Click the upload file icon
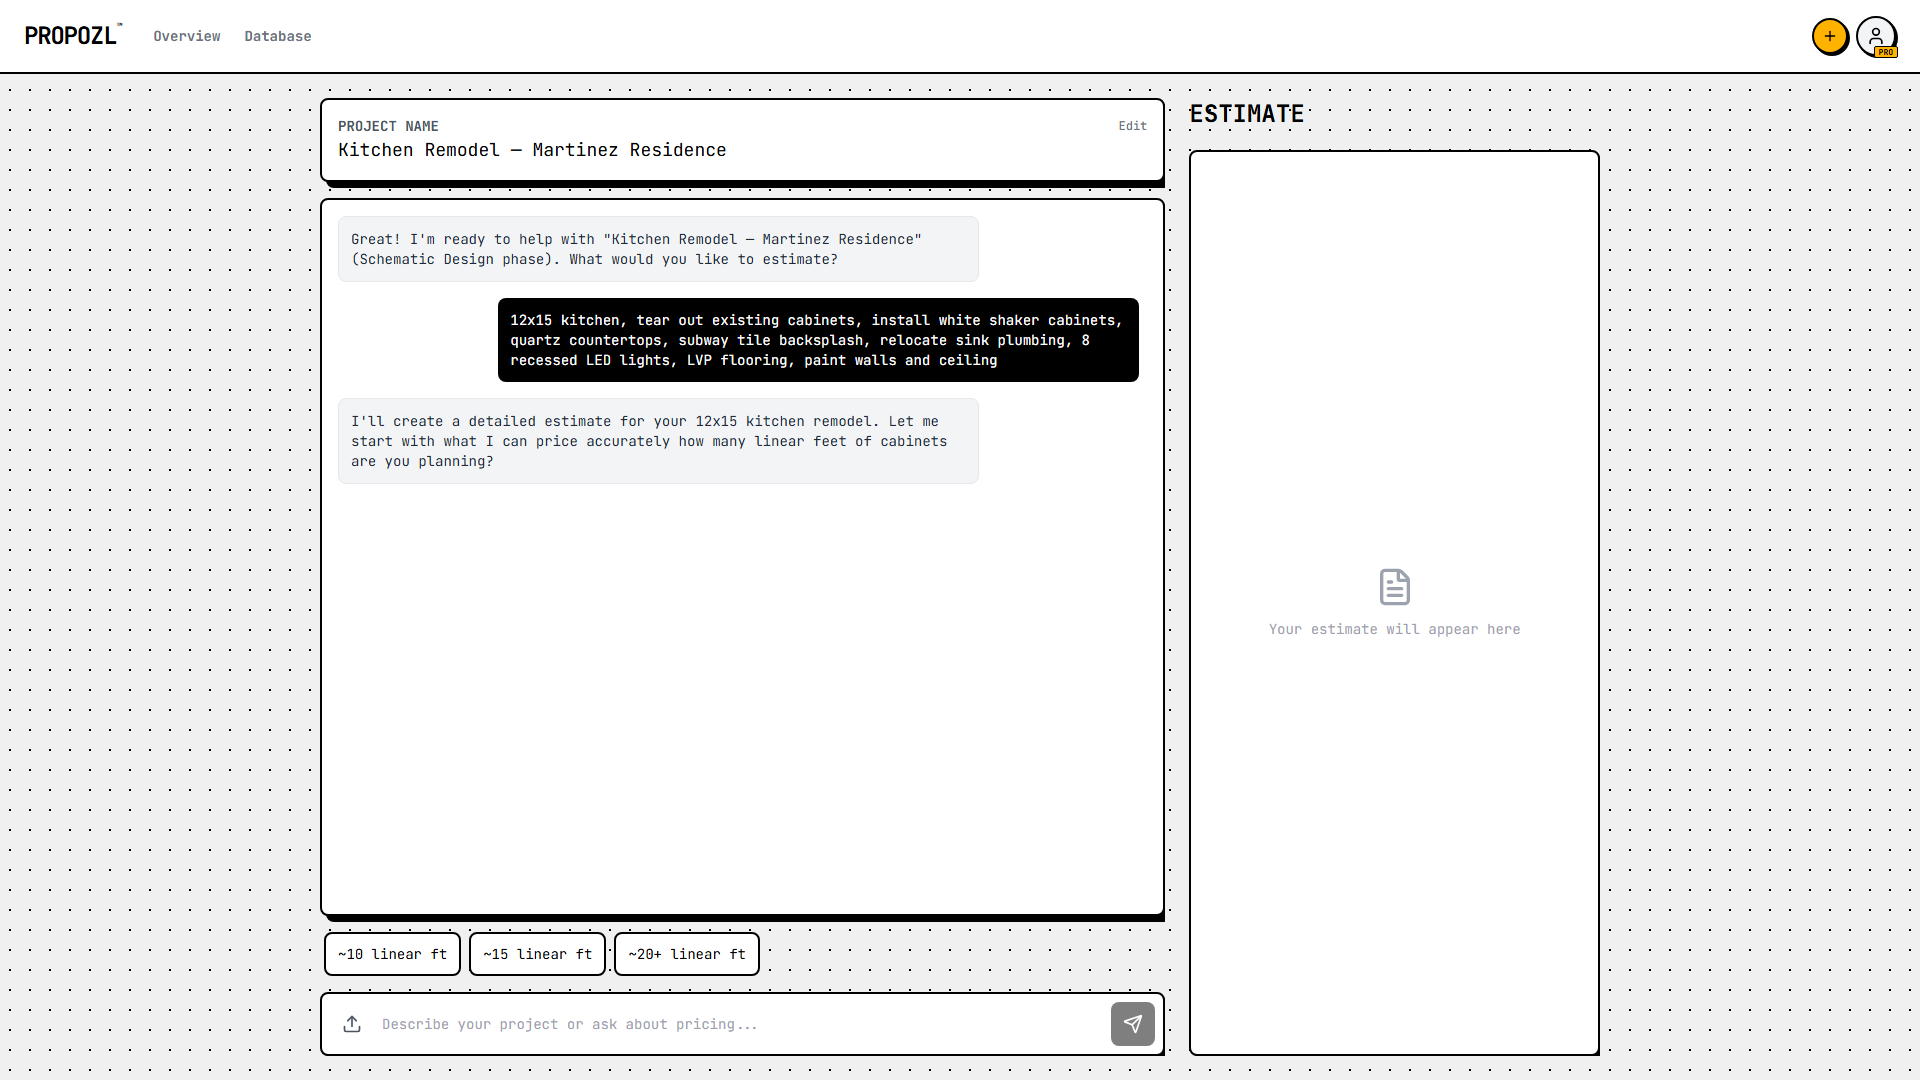 (x=352, y=1024)
